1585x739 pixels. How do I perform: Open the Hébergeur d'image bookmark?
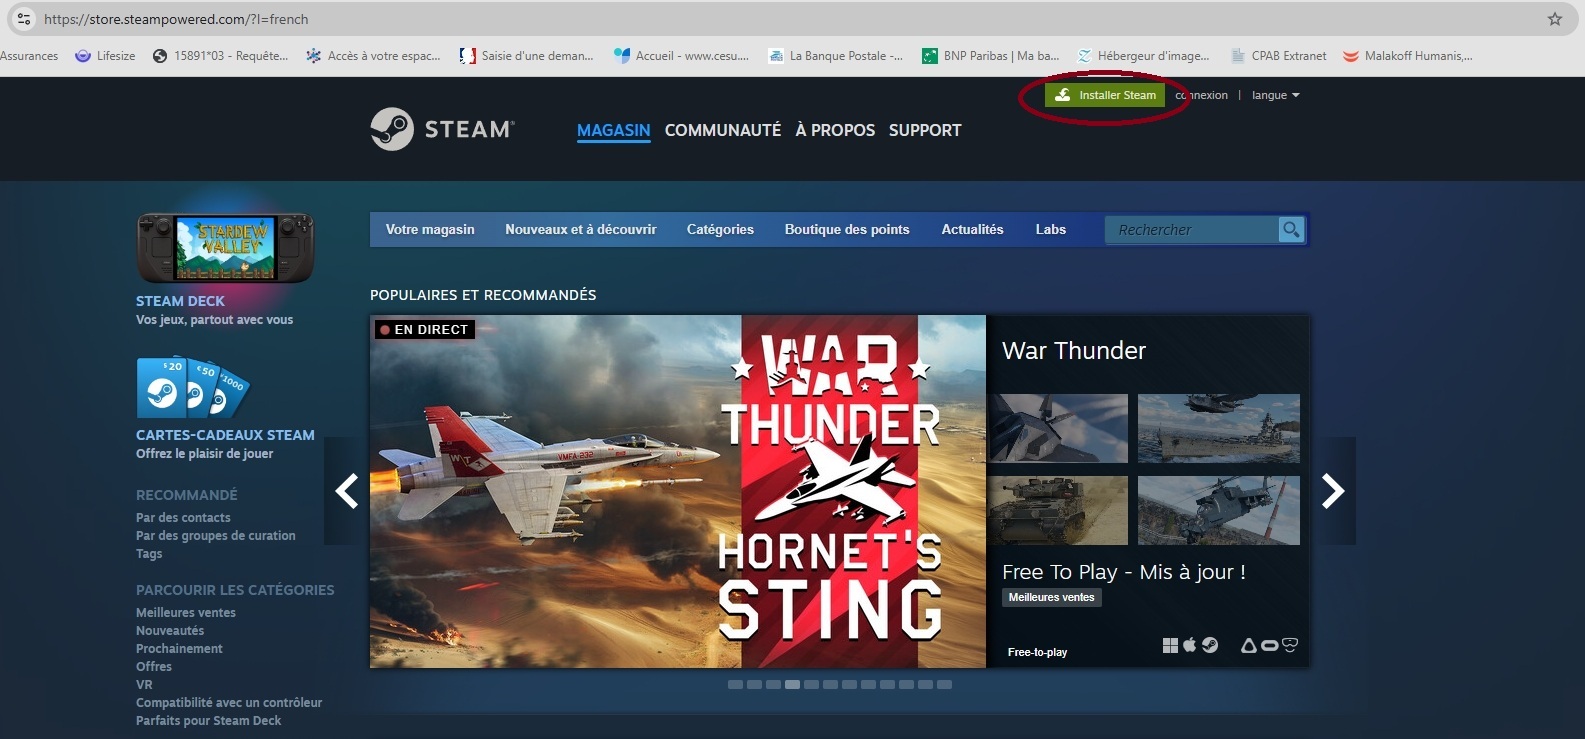pyautogui.click(x=1143, y=56)
